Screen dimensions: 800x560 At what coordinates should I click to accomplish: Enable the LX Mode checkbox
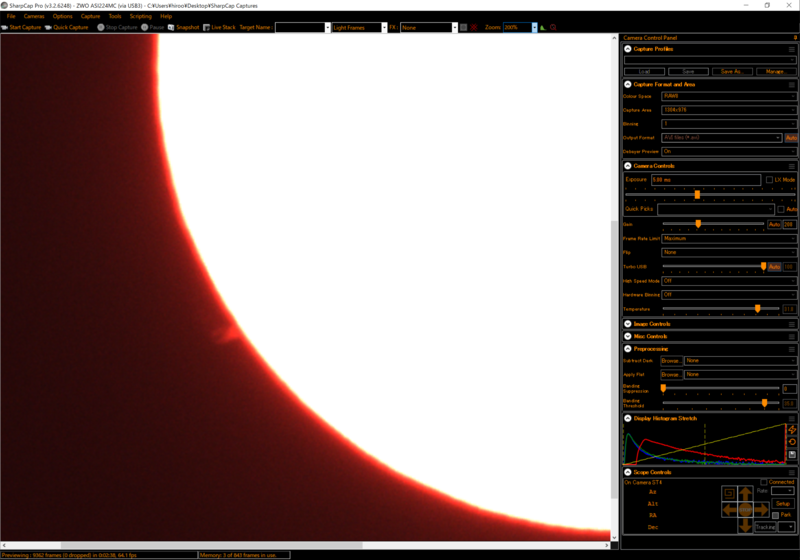[x=769, y=180]
